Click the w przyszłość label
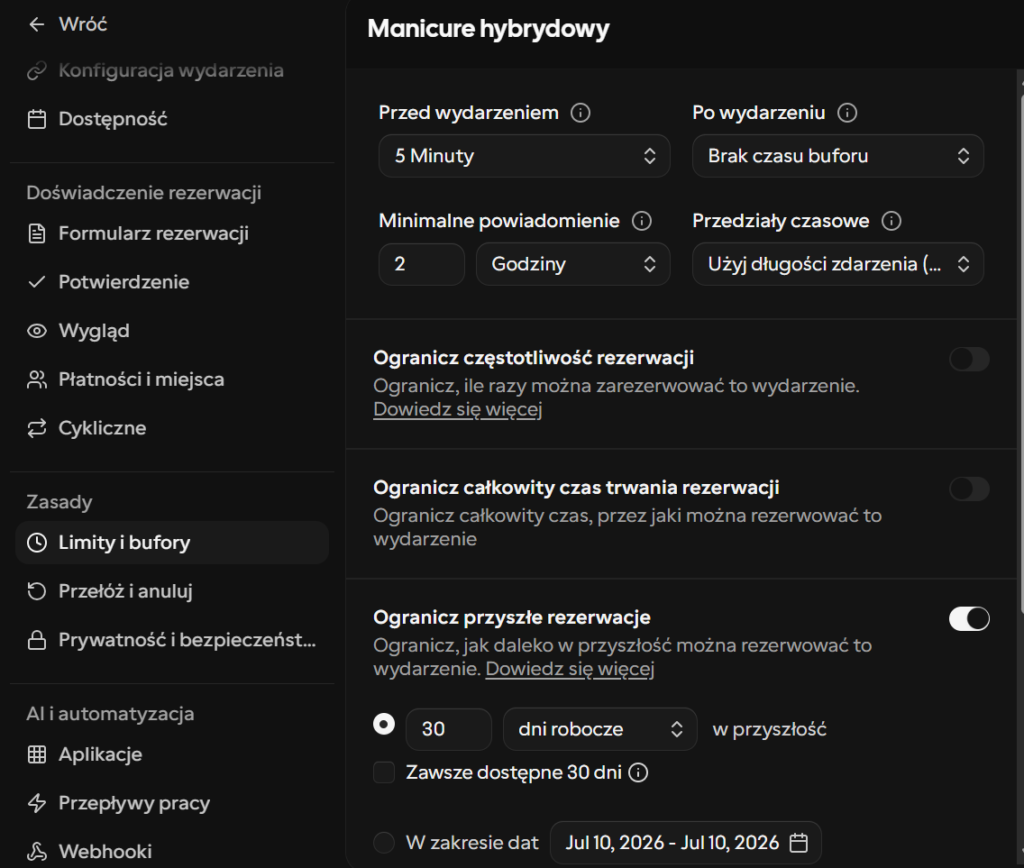This screenshot has height=868, width=1024. point(769,730)
